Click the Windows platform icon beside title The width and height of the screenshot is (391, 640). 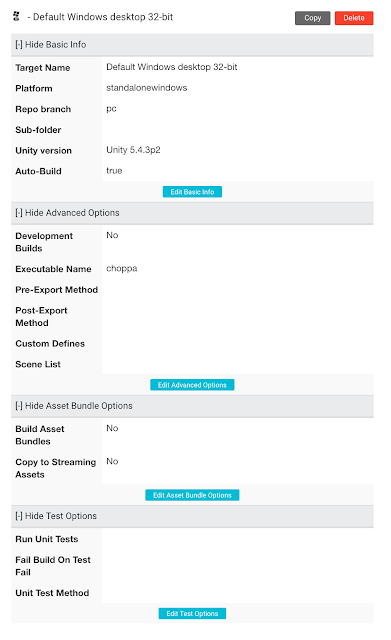(16, 17)
